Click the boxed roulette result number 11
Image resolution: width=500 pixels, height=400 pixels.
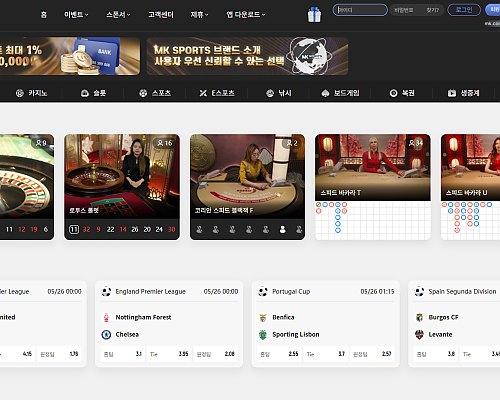click(74, 229)
